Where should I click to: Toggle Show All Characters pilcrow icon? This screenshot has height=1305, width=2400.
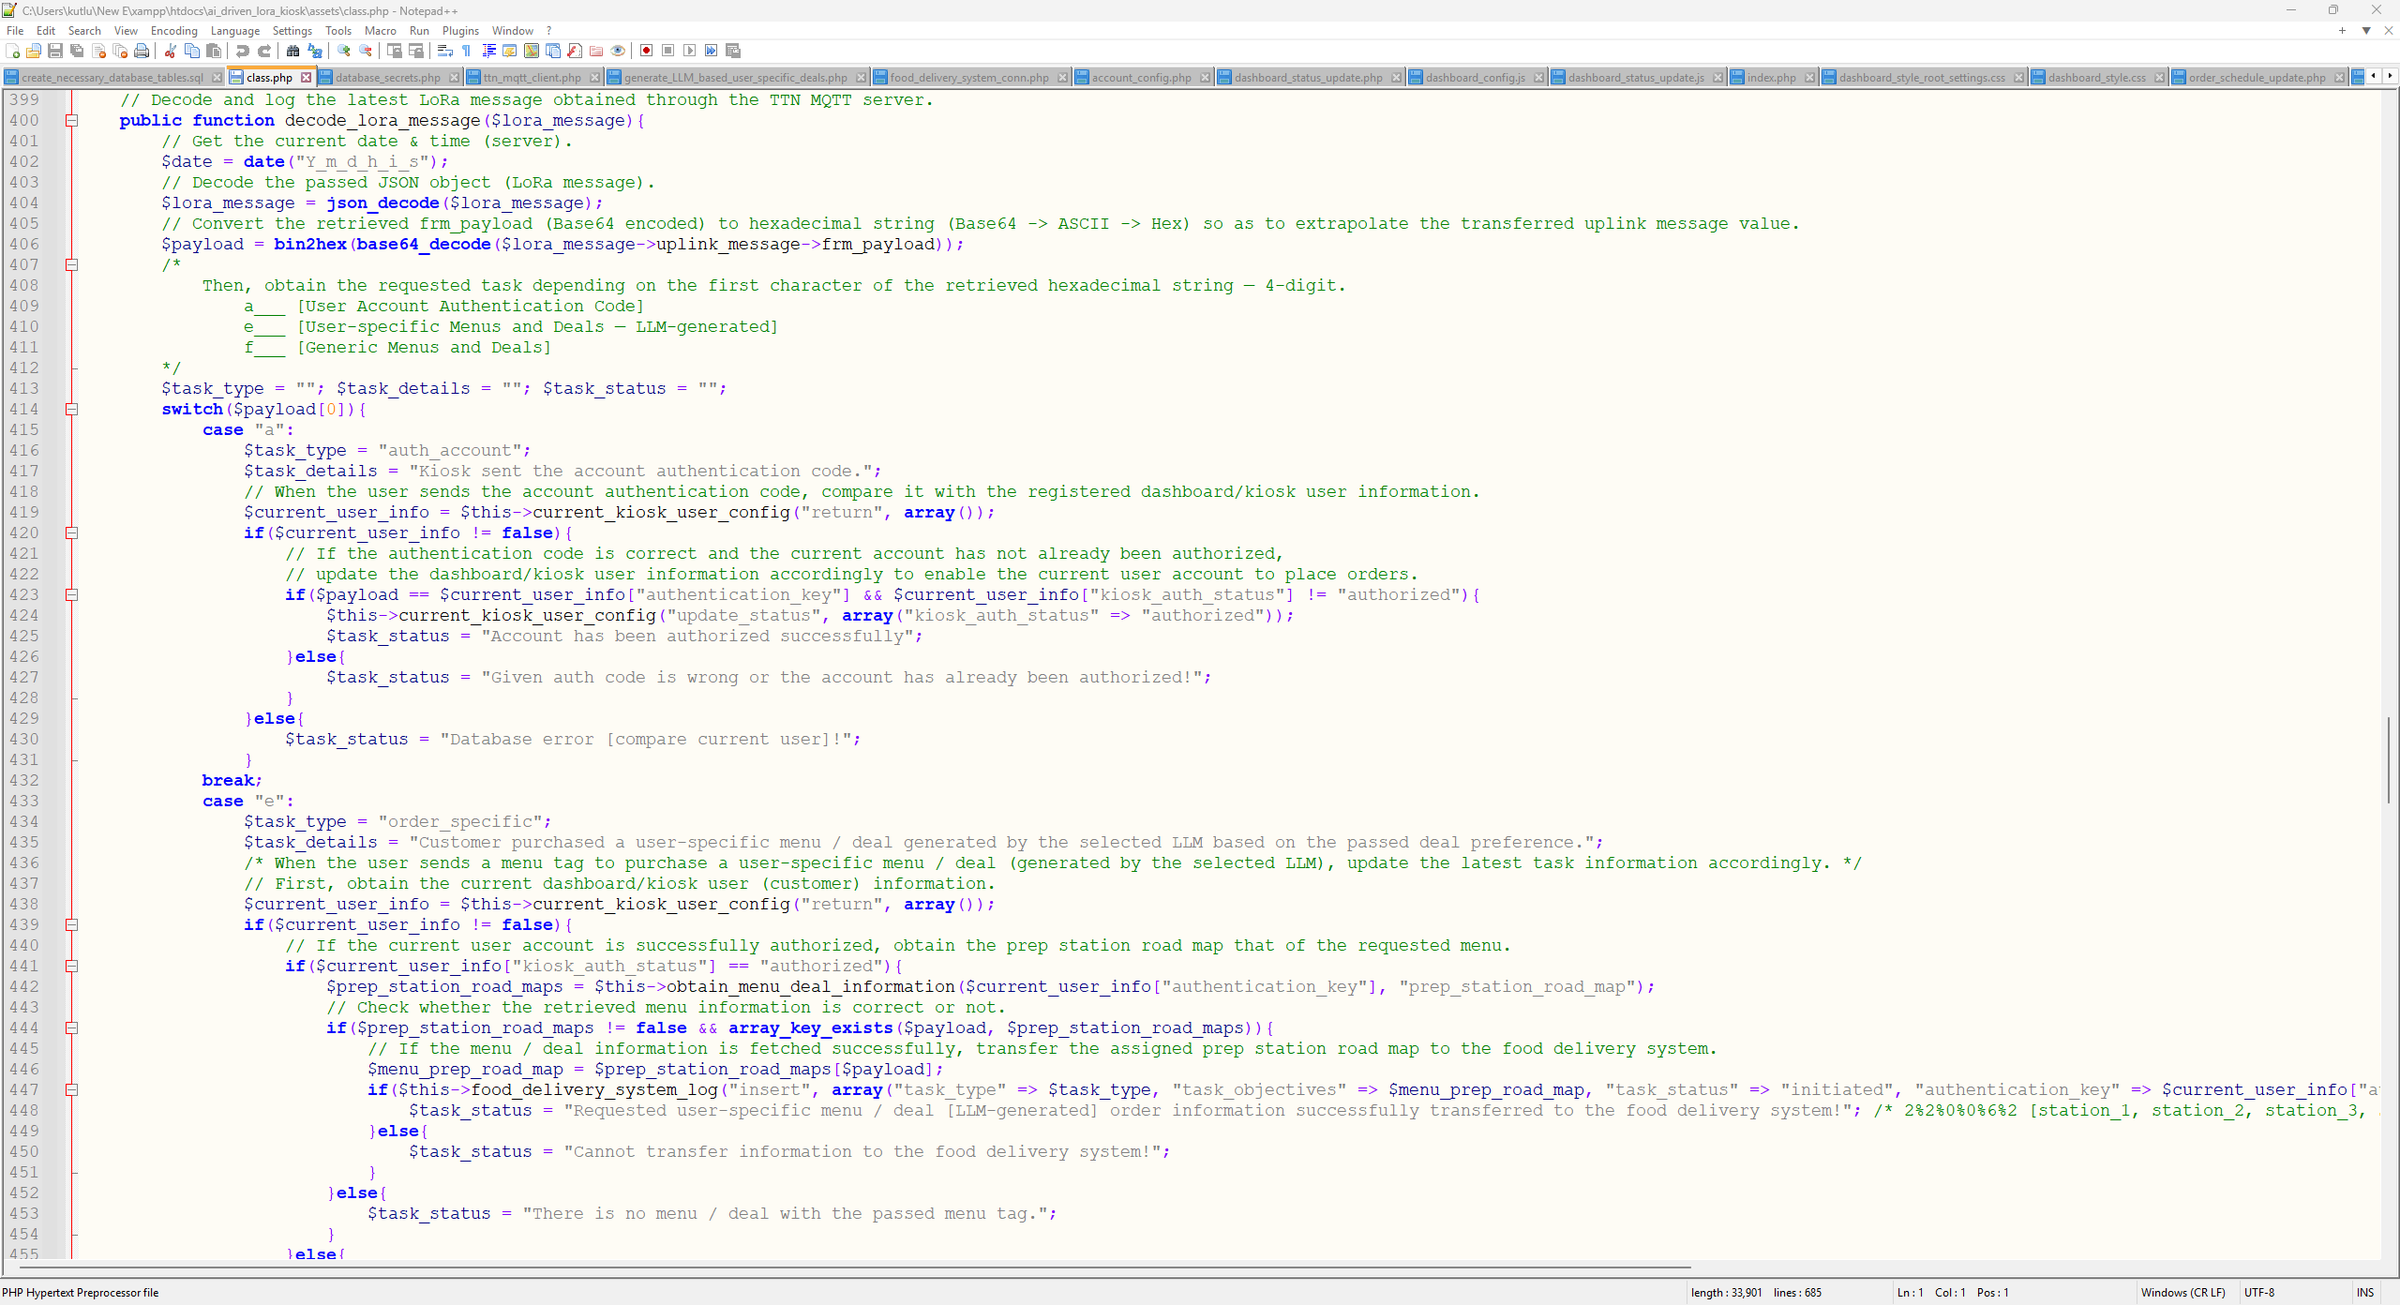coord(466,51)
